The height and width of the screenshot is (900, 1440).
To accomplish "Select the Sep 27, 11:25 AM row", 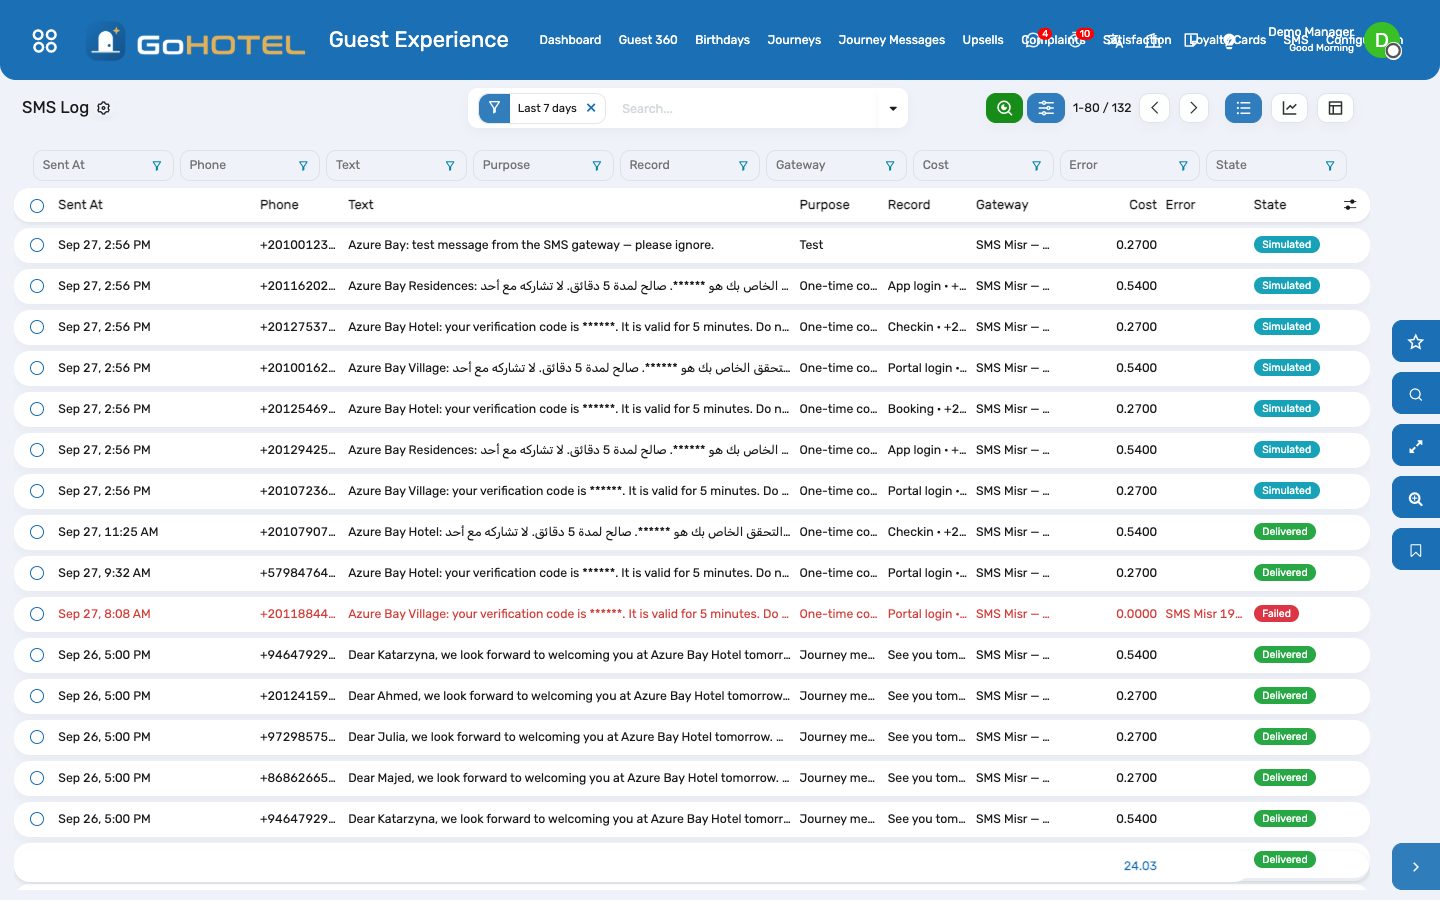I will tap(37, 532).
